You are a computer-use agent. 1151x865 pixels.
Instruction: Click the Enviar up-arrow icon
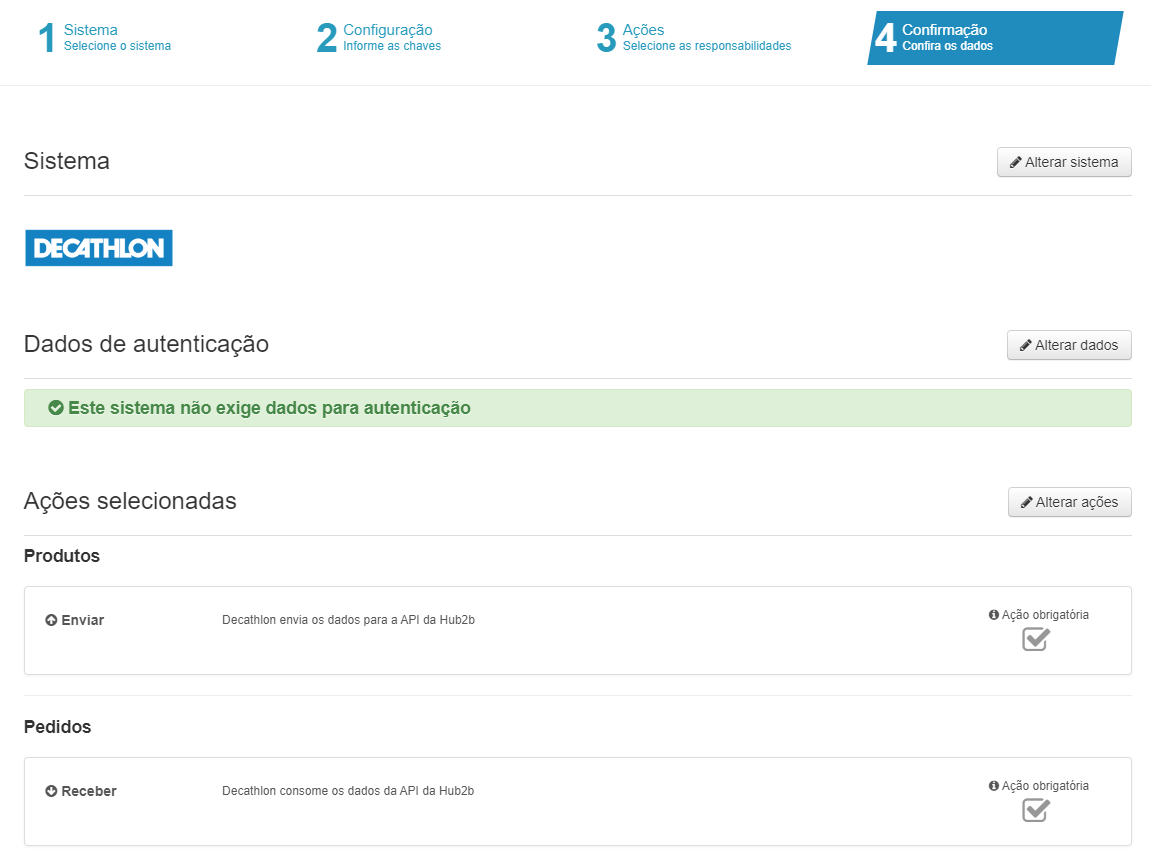point(51,620)
